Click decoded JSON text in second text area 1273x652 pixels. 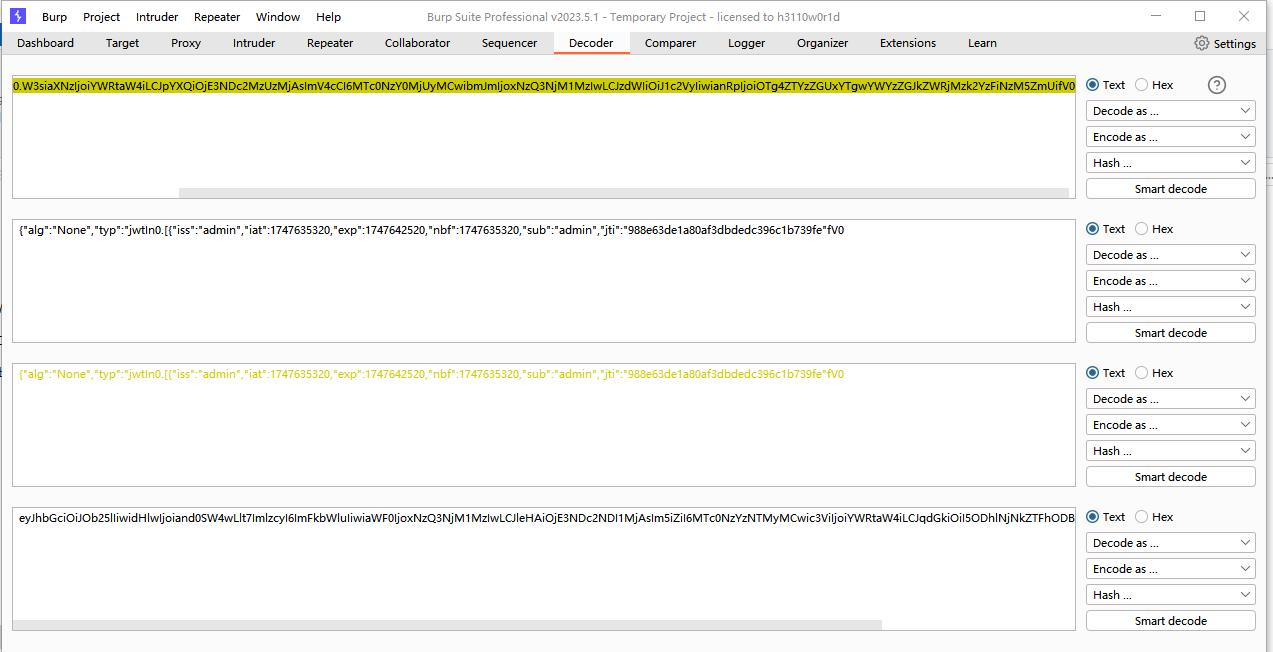[x=431, y=230]
